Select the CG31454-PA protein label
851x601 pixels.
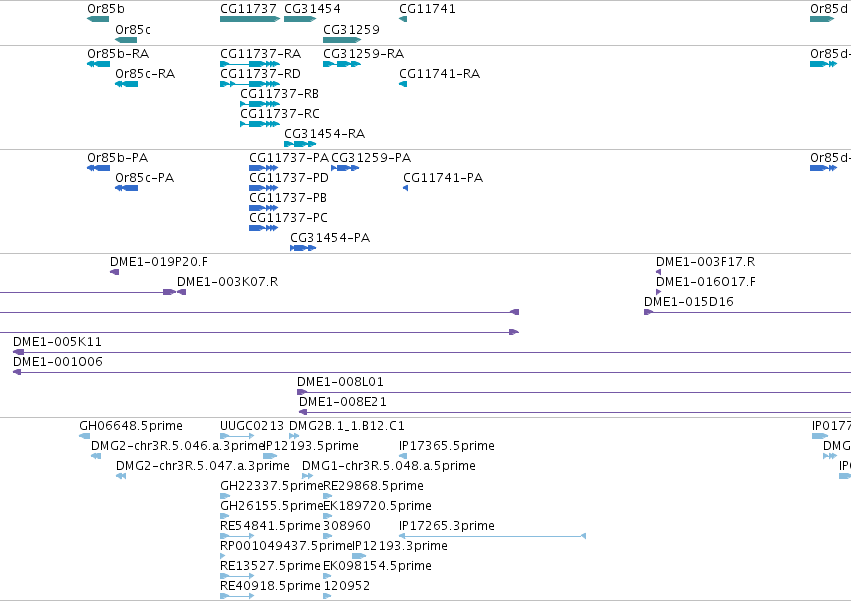point(330,238)
